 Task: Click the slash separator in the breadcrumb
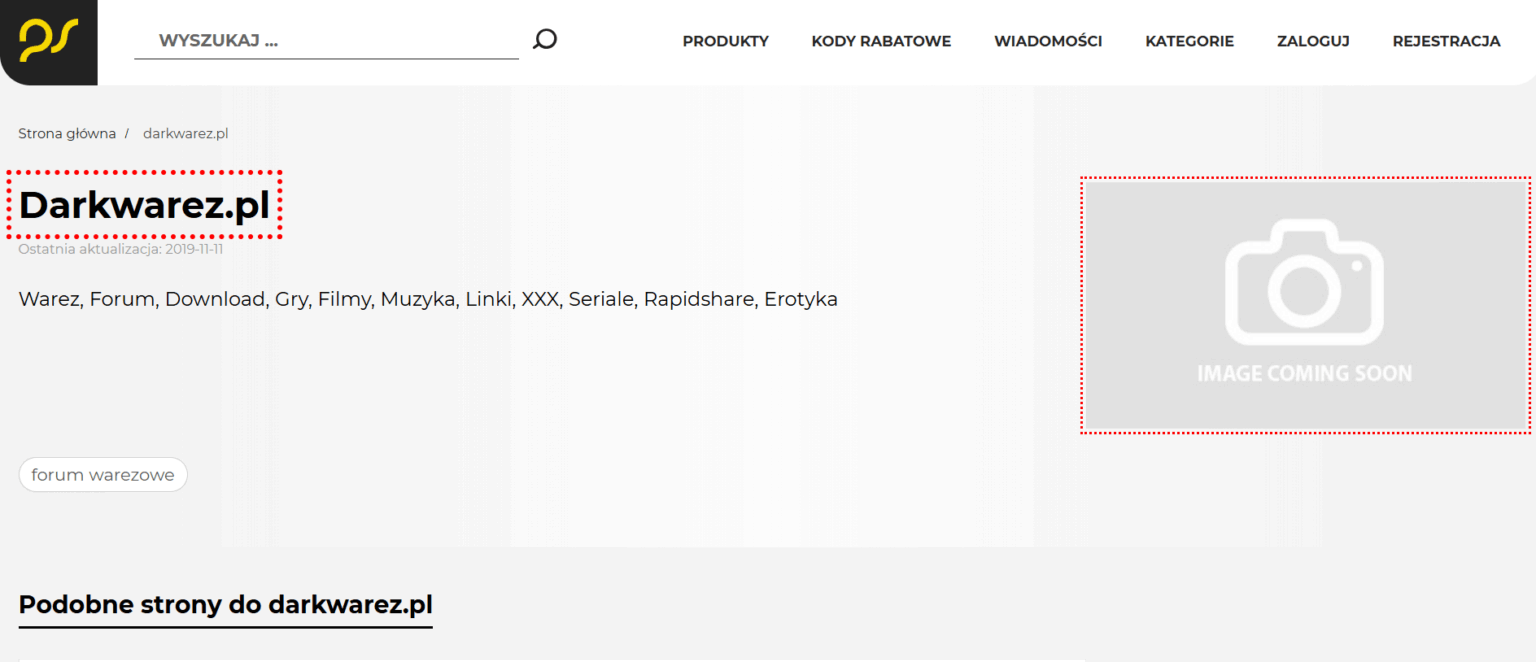(x=127, y=133)
